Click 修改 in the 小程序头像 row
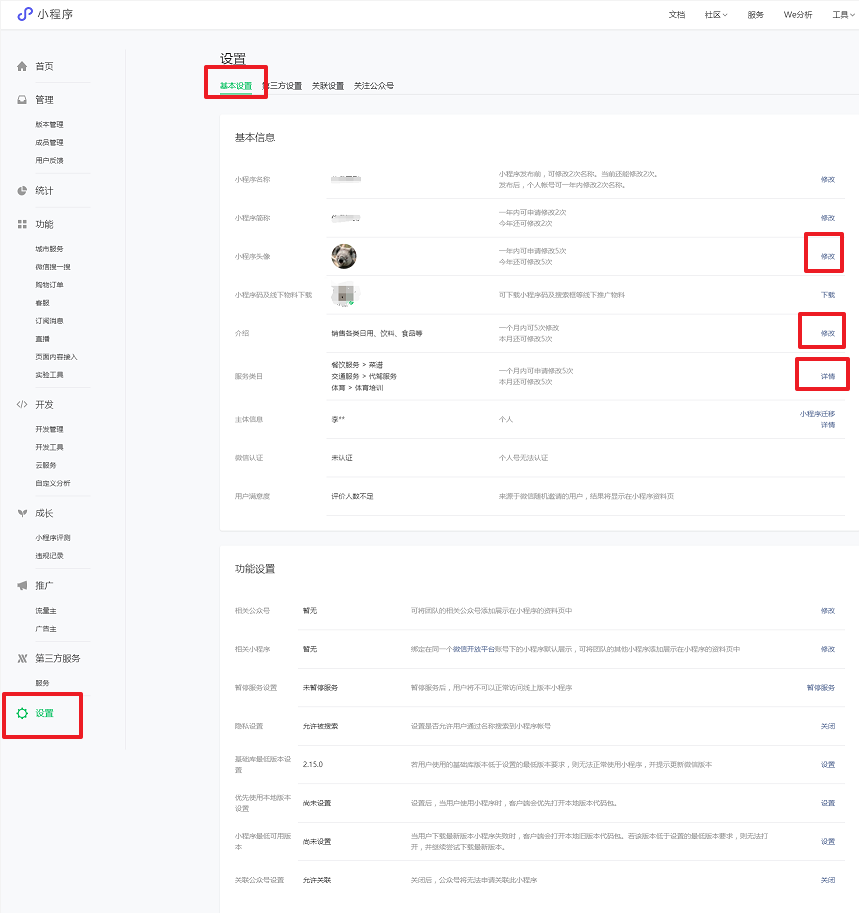This screenshot has width=859, height=913. coord(828,256)
